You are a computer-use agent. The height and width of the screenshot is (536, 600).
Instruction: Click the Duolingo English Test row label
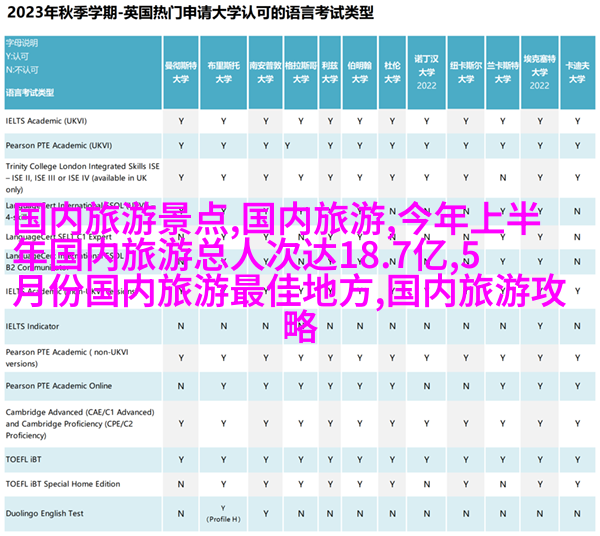point(44,514)
